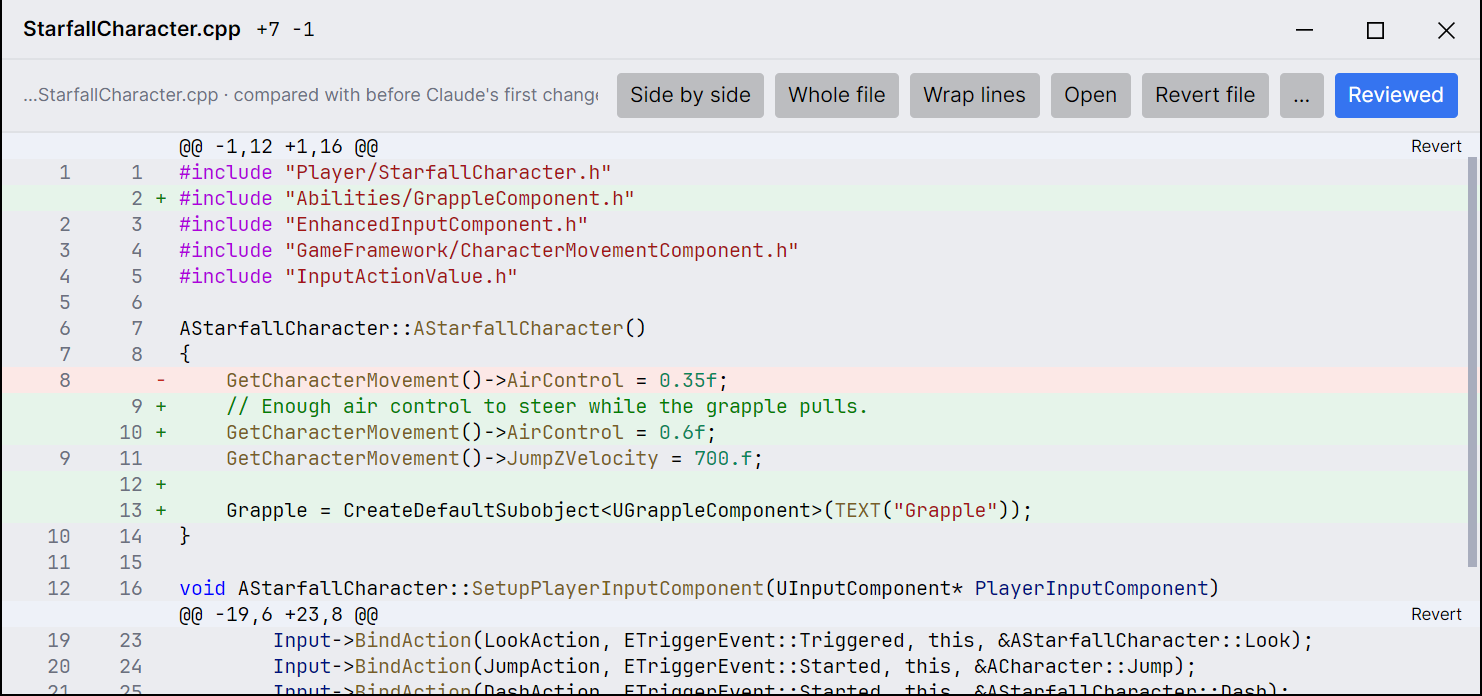
Task: Close the diff window
Action: click(1446, 30)
